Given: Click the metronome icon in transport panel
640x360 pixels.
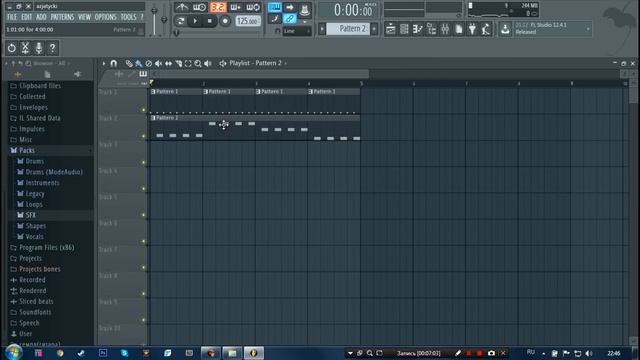Looking at the screenshot, I should (x=182, y=7).
